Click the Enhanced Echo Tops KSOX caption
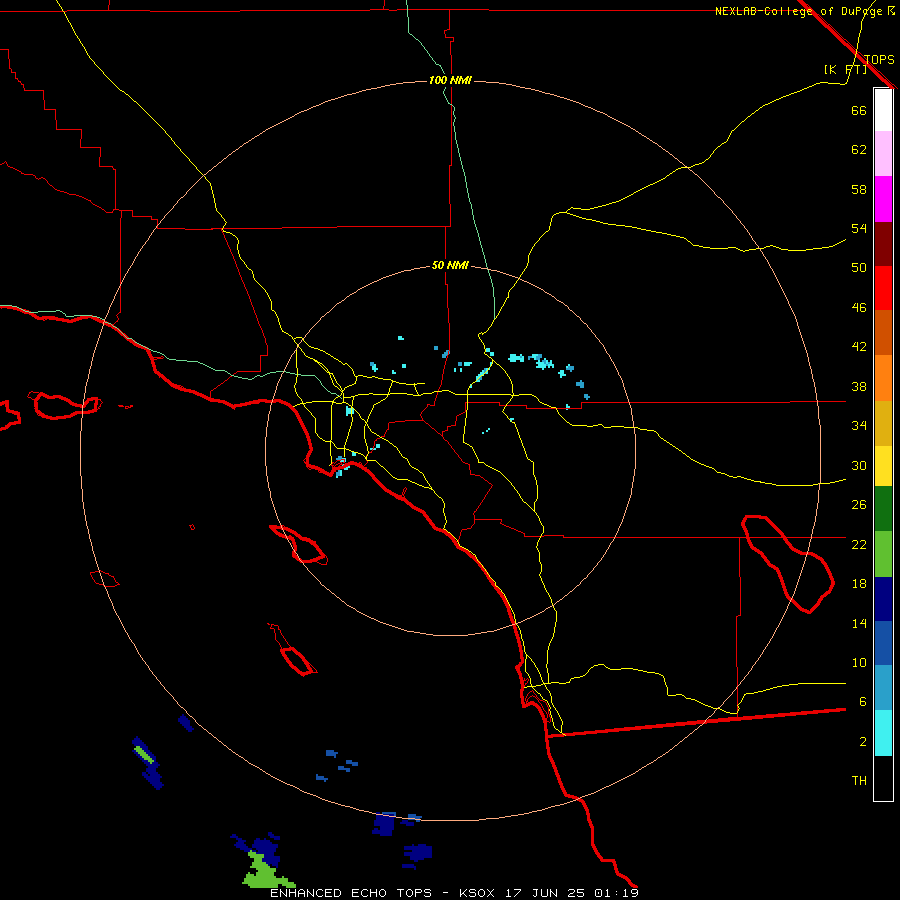Screen dimensions: 900x900 pyautogui.click(x=454, y=893)
